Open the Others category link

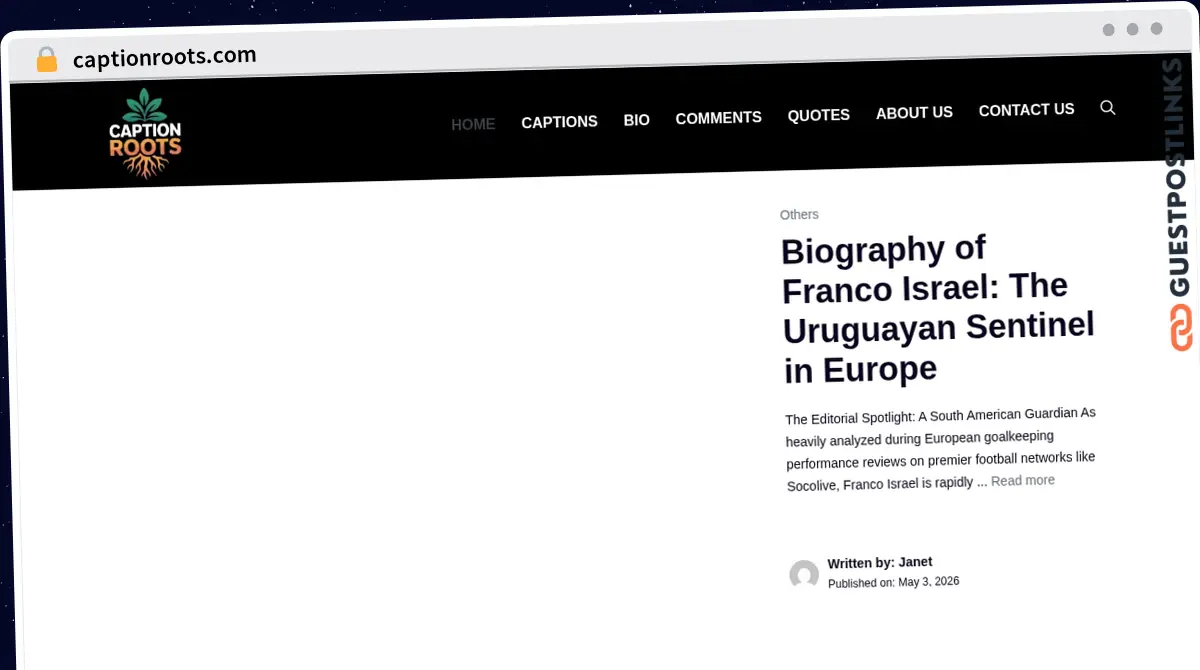tap(799, 215)
